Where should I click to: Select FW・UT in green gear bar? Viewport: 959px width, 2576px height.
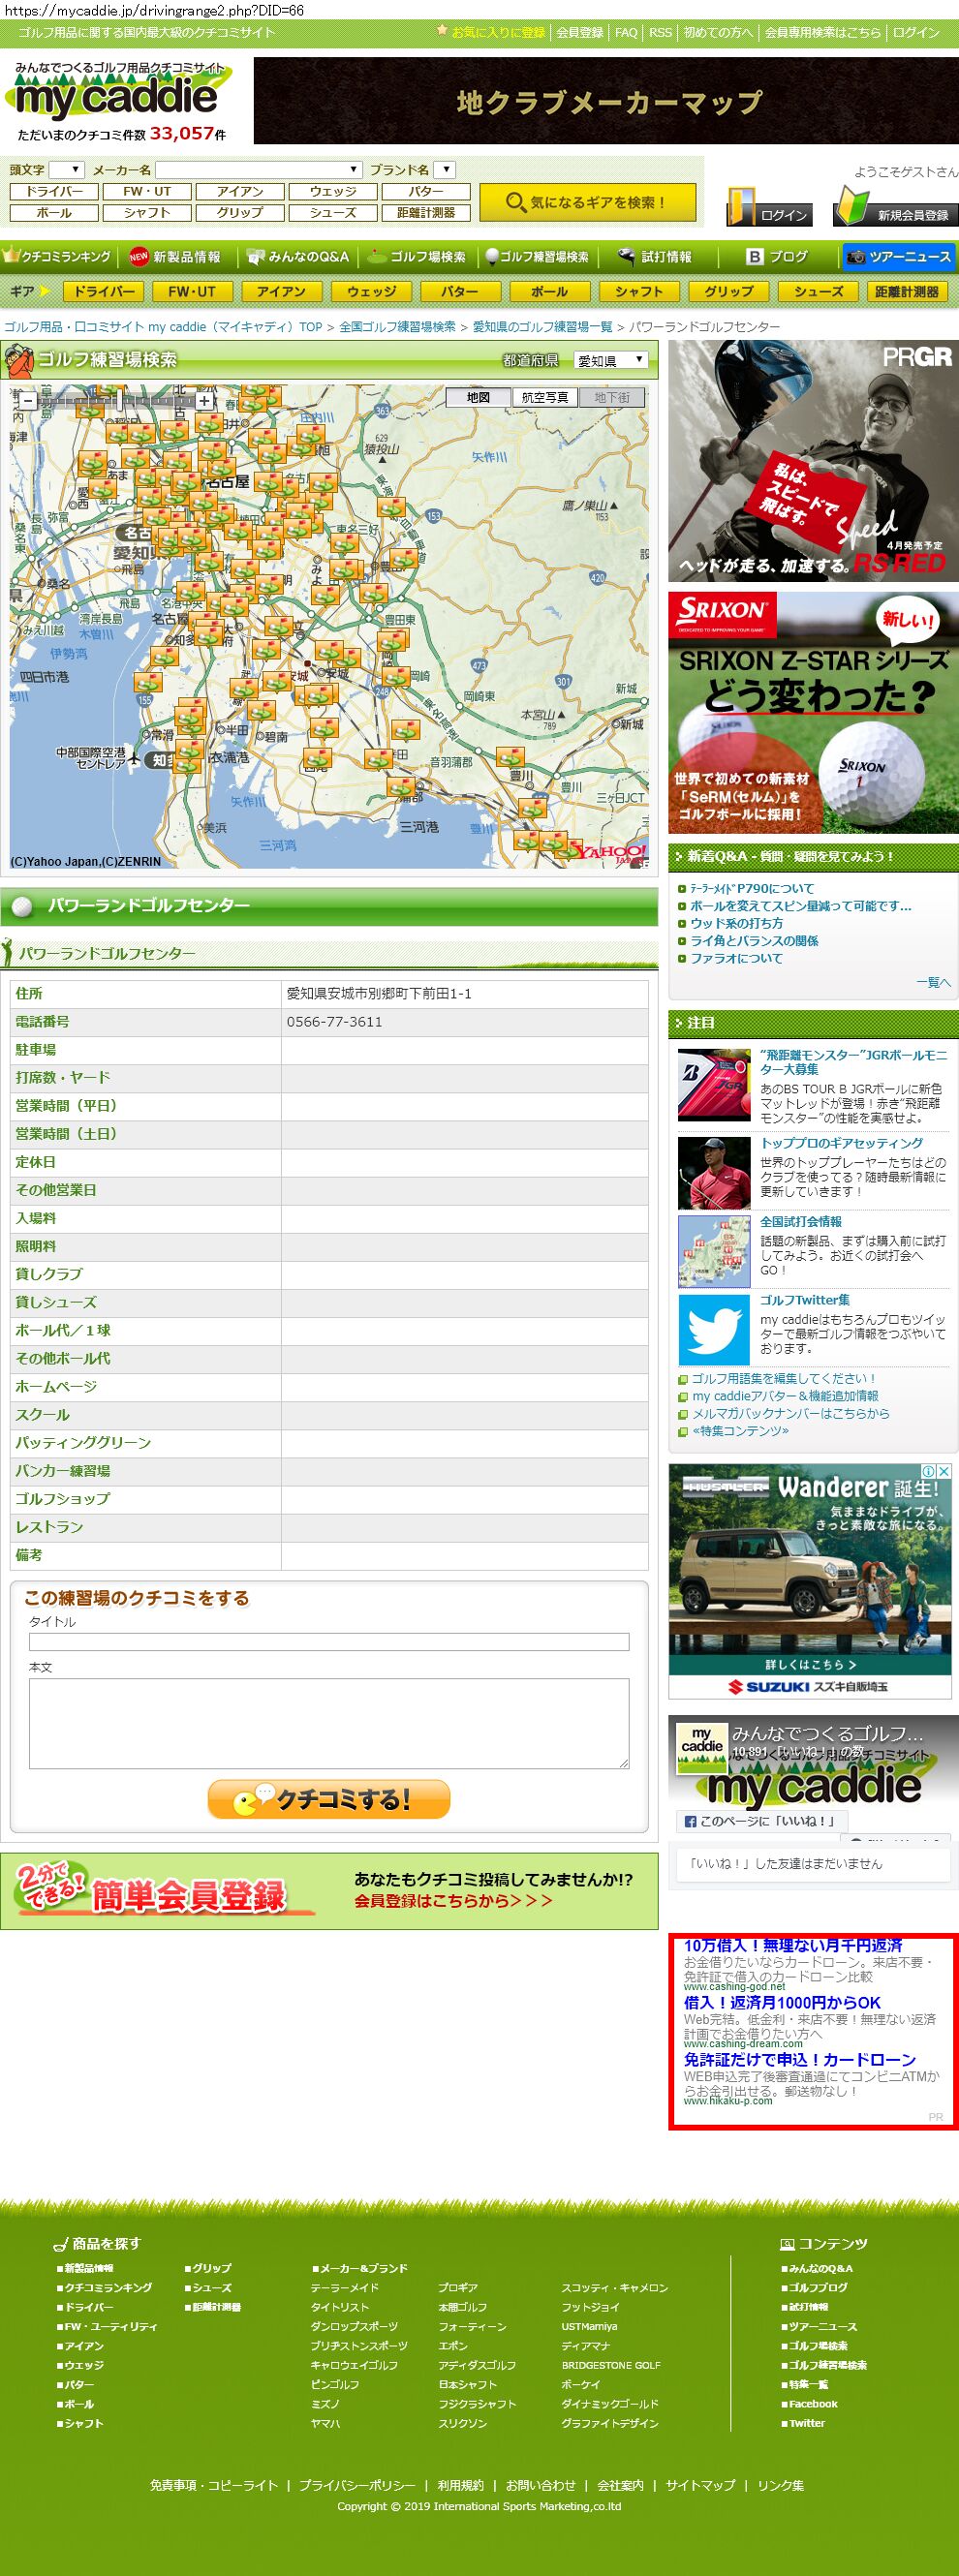(x=192, y=292)
